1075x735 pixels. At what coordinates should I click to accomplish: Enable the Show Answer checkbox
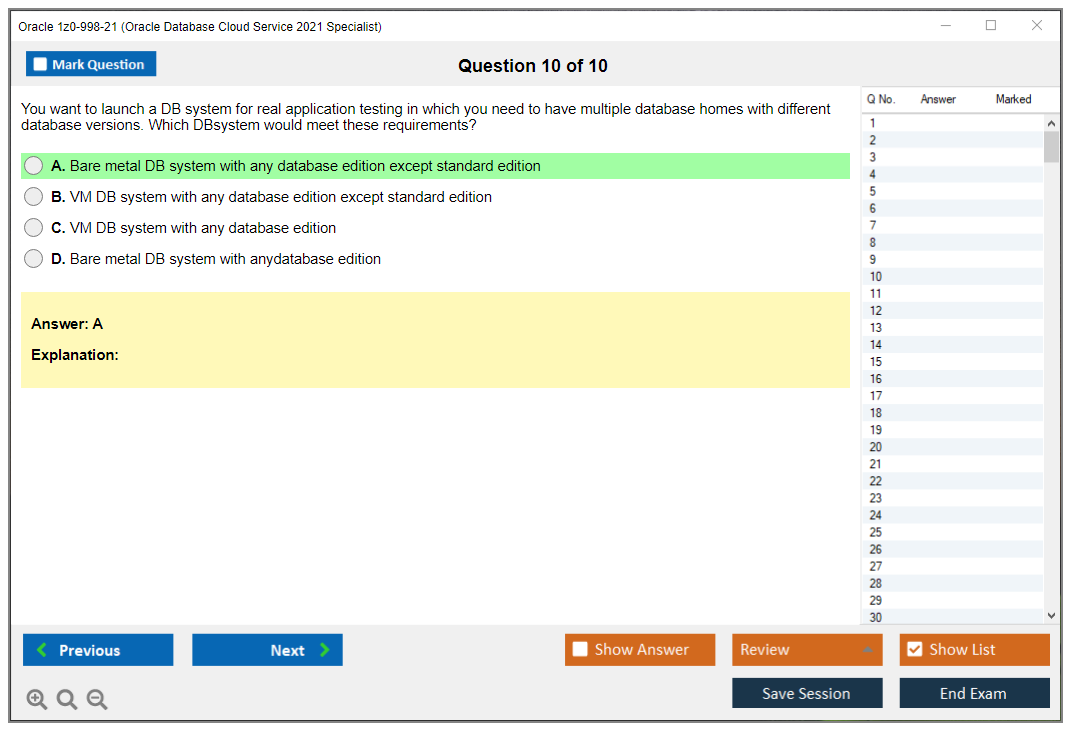[580, 650]
